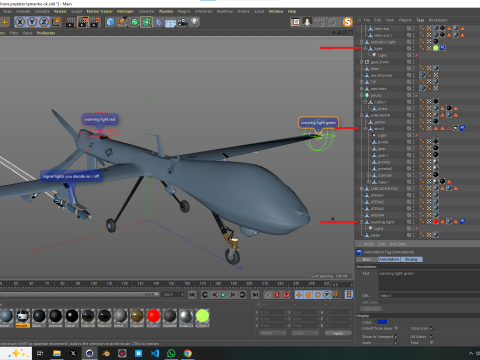This screenshot has height=360, width=480.
Task: Open the Tags menu in Object Manager
Action: pos(420,20)
